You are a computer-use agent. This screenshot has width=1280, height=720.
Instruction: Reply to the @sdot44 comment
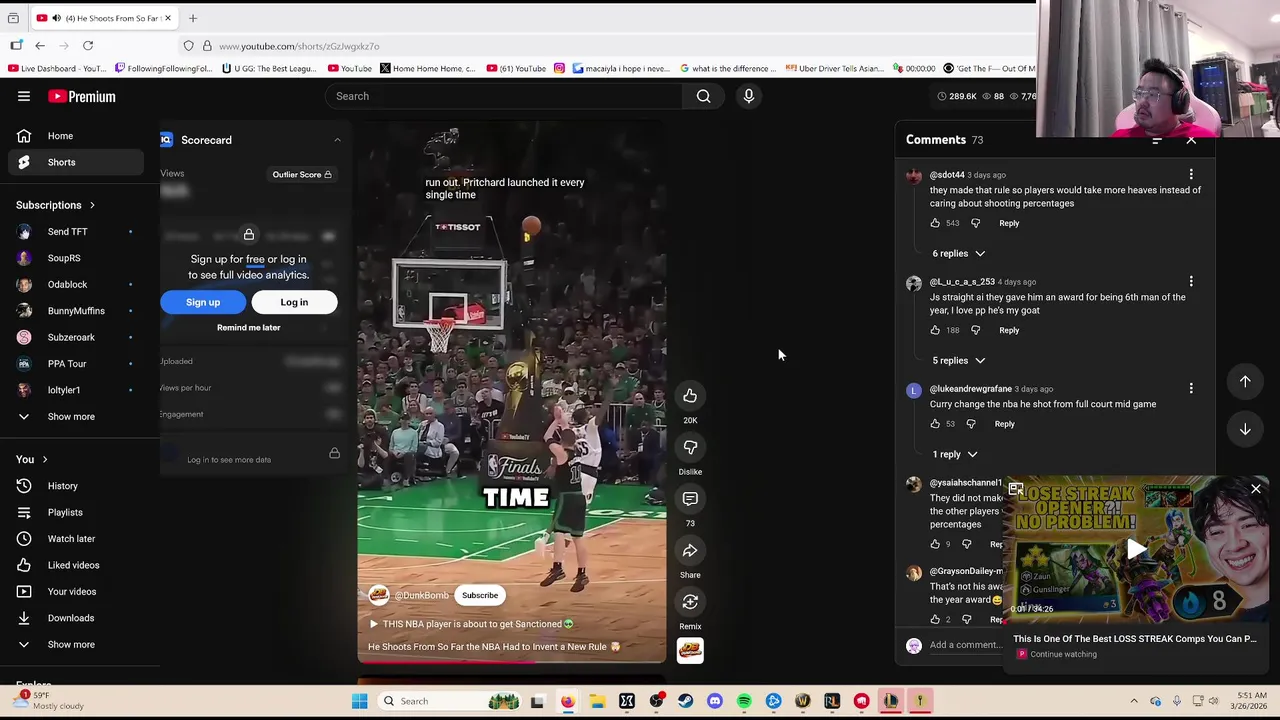coord(1009,223)
